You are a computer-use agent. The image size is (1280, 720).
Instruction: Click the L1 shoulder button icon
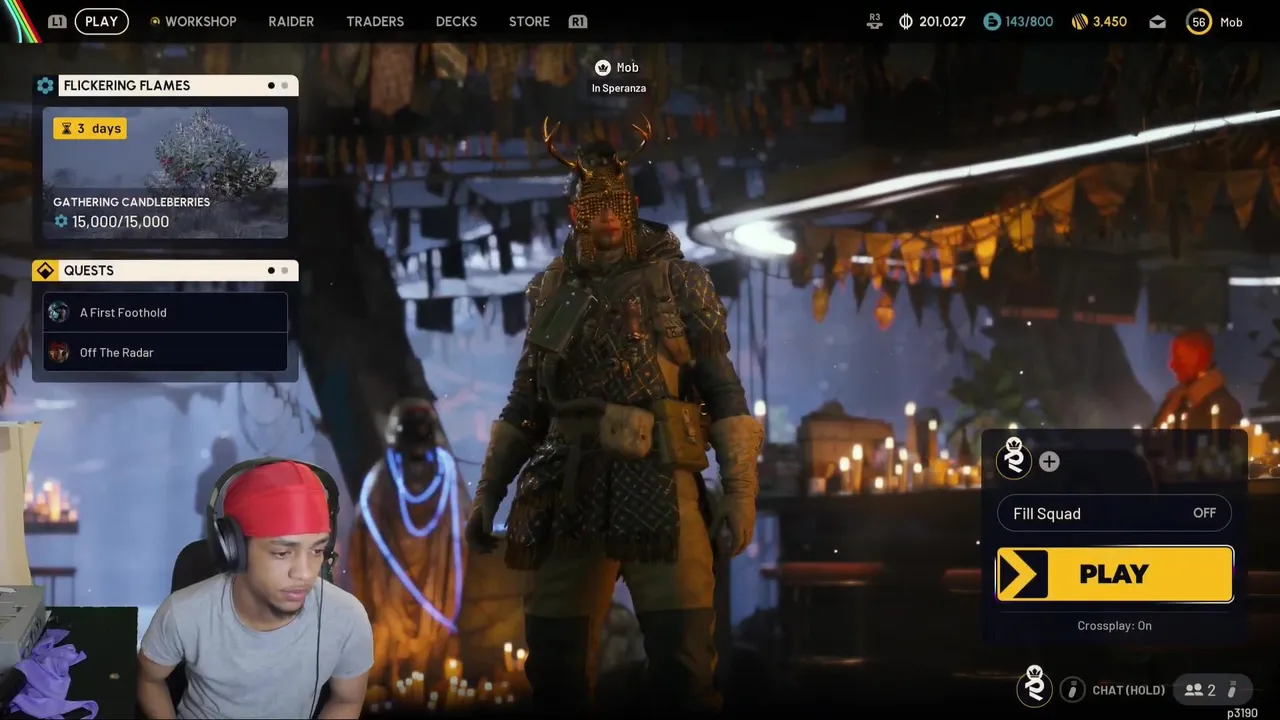[x=57, y=21]
